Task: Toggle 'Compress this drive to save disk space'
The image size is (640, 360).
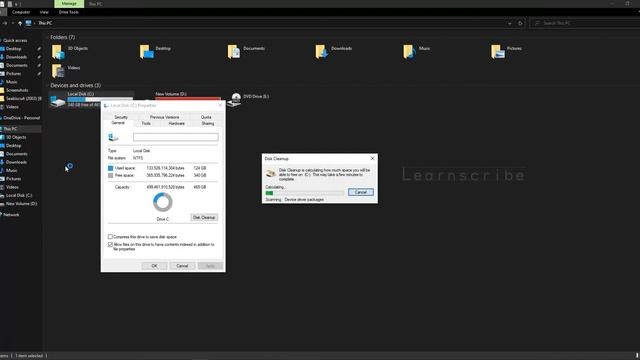Action: click(x=110, y=237)
